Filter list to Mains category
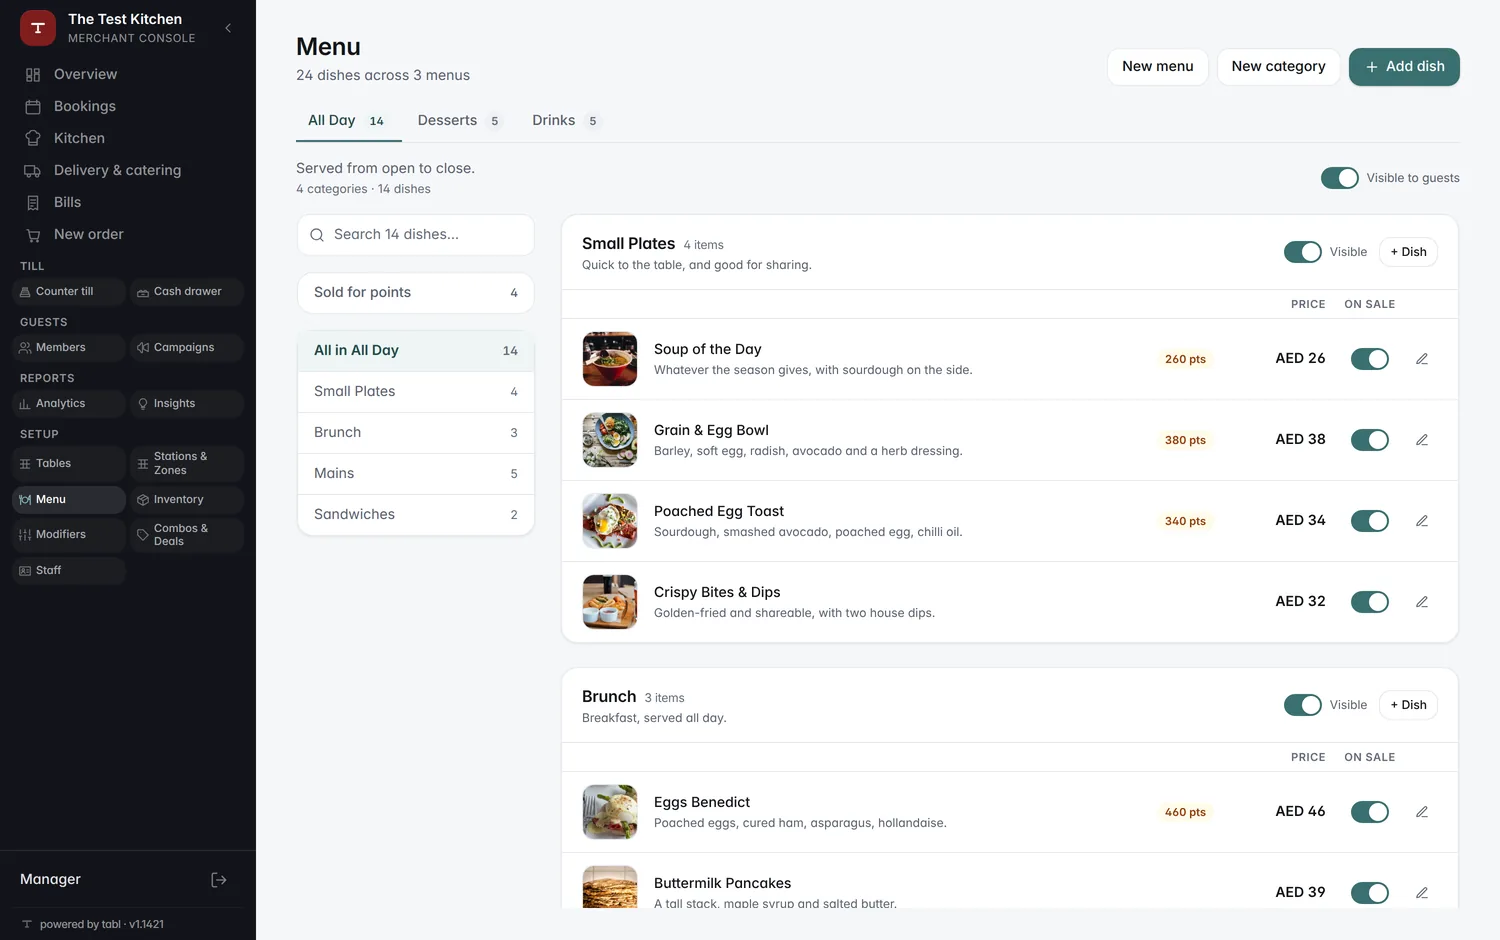Screen dimensions: 1500x940 pos(416,474)
